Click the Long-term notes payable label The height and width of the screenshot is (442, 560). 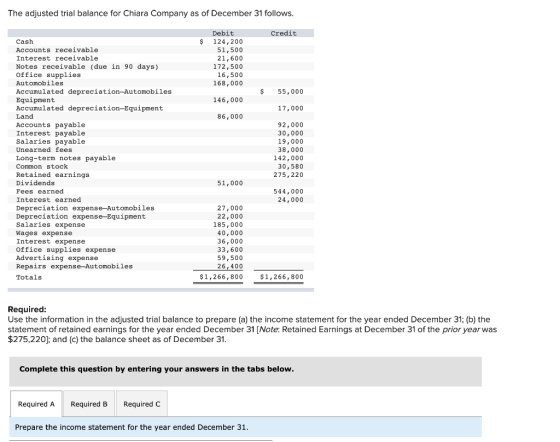coord(66,158)
